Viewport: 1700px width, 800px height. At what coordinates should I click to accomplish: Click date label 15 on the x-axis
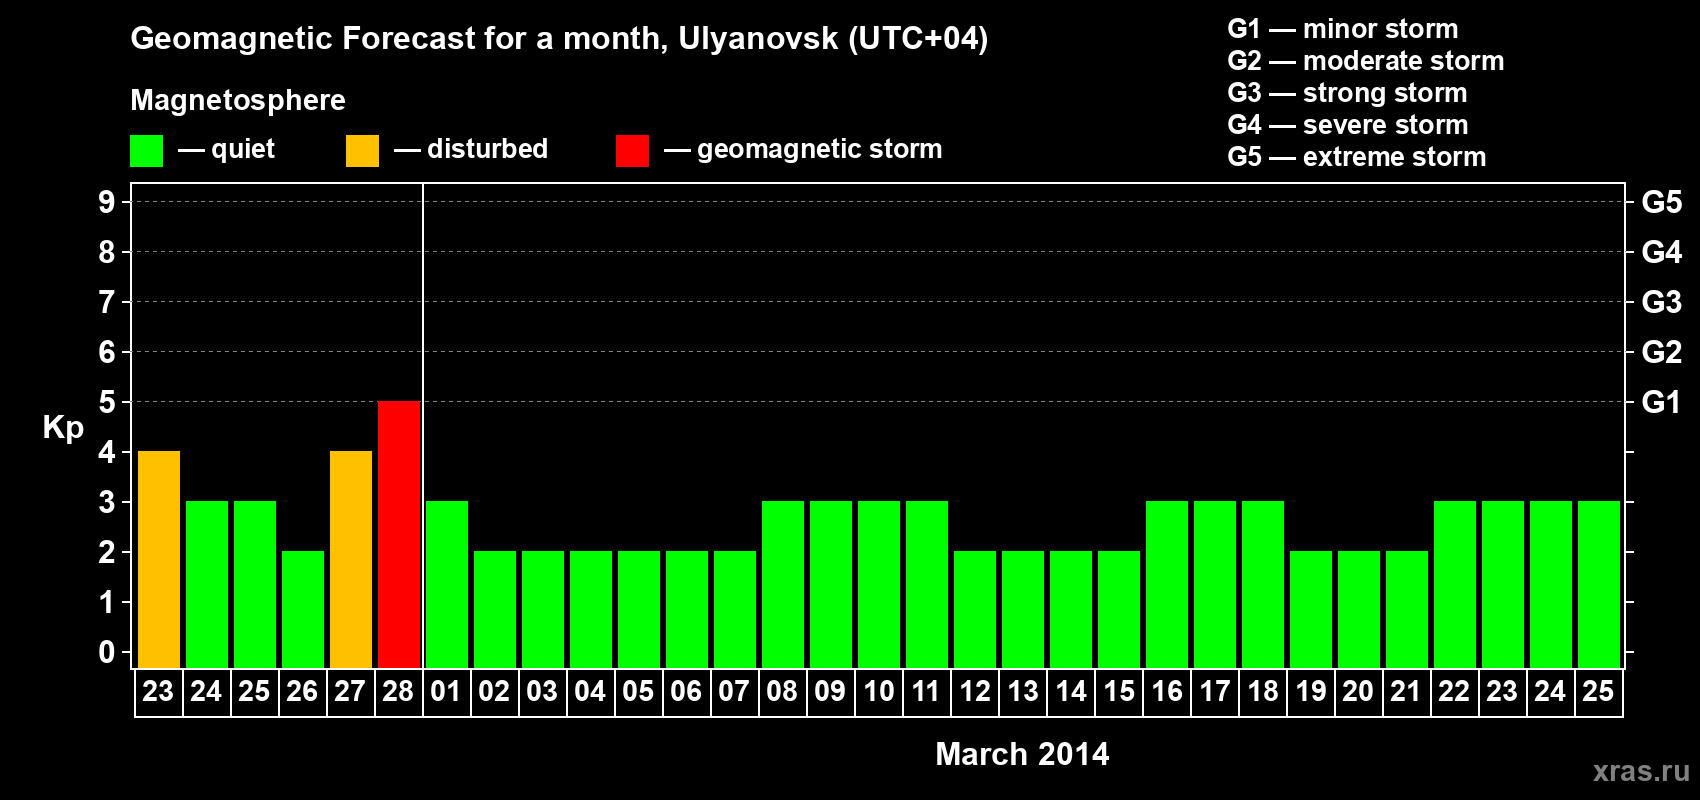pyautogui.click(x=1118, y=692)
